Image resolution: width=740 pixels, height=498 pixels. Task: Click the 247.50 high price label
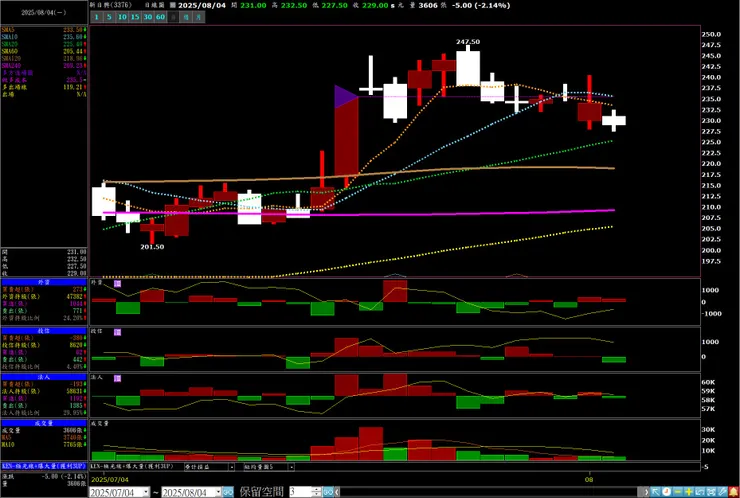click(468, 42)
